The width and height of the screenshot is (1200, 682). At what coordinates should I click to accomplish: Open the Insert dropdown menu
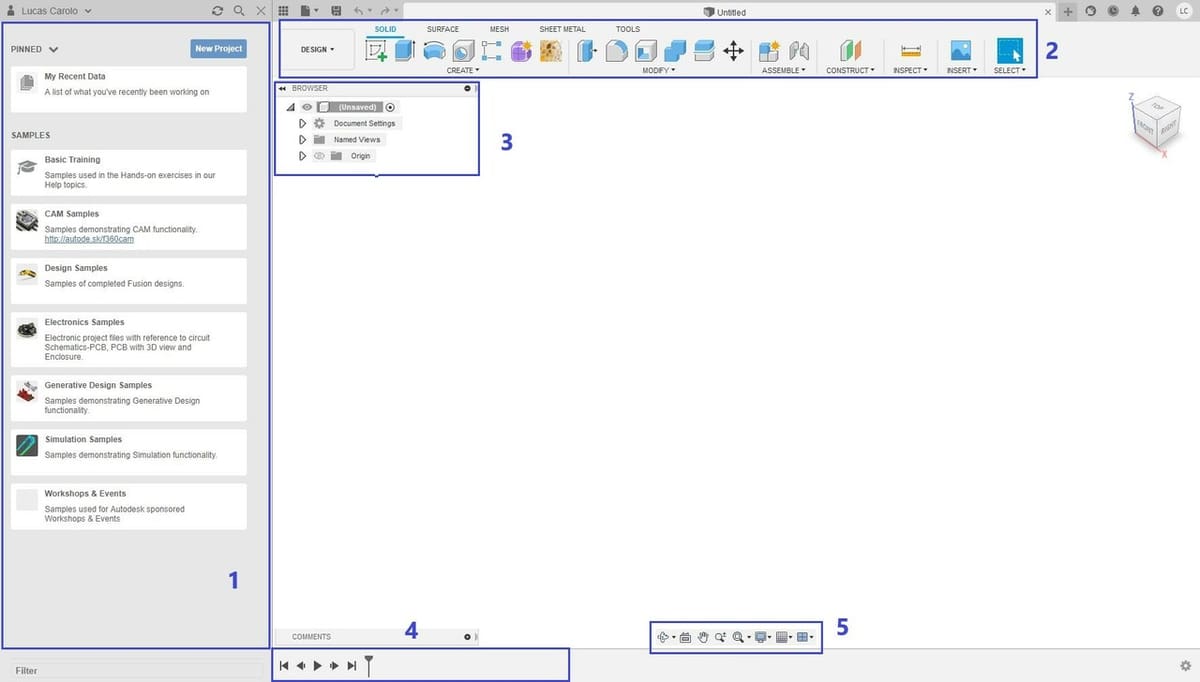tap(962, 70)
